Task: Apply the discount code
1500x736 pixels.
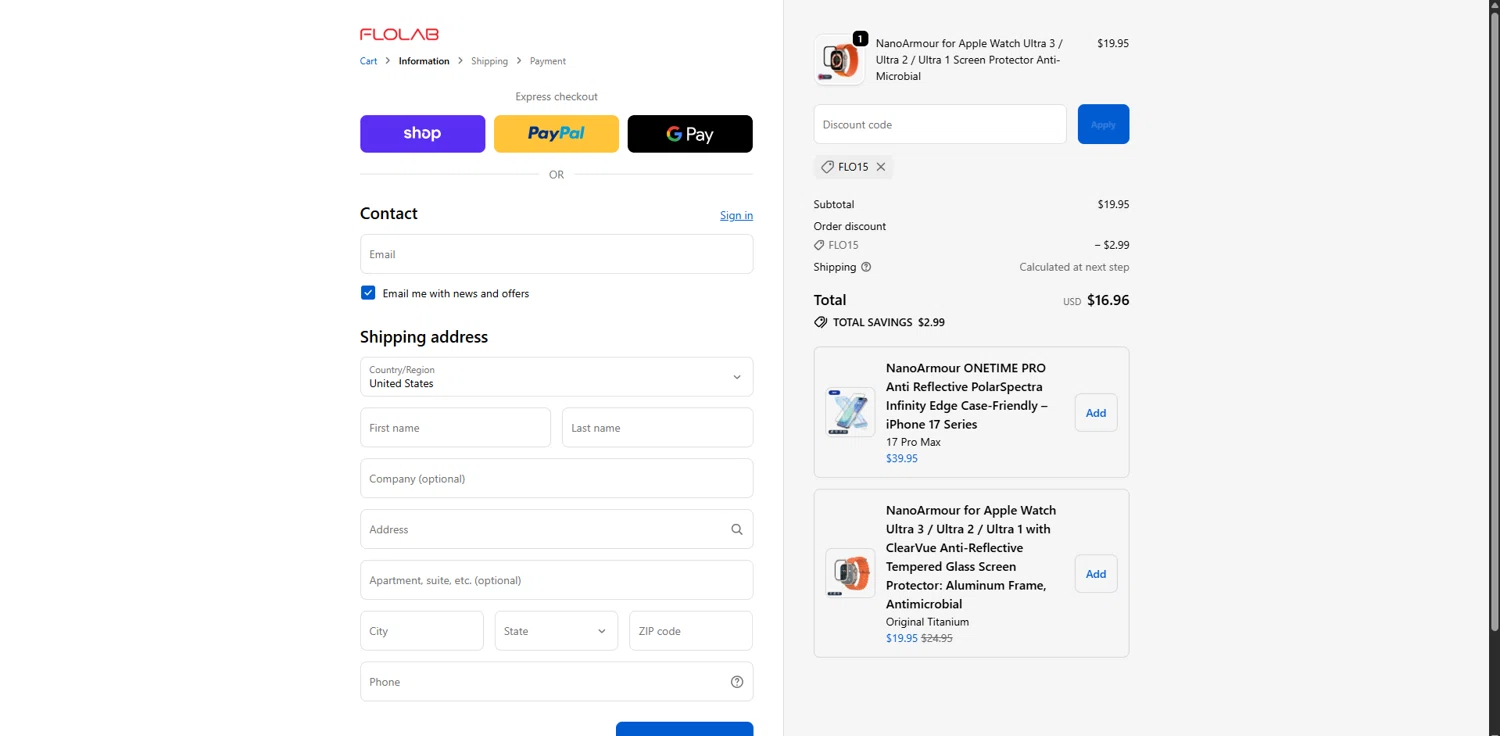Action: point(1103,124)
